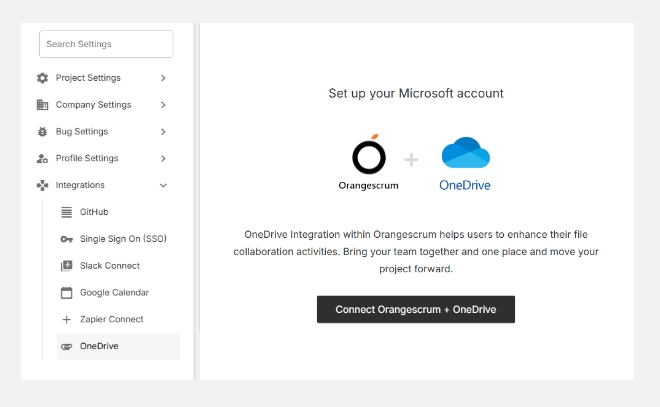Click the Profile Settings user icon
The width and height of the screenshot is (660, 407).
(x=42, y=158)
